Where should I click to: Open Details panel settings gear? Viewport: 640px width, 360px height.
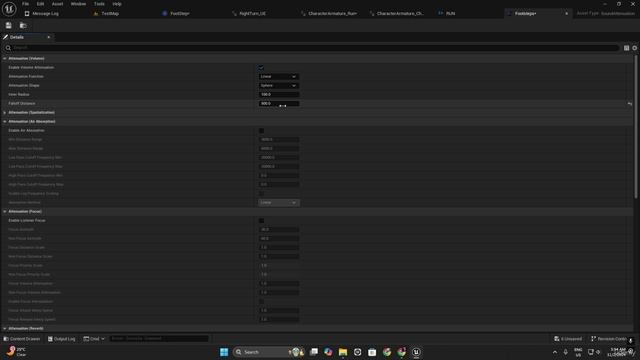point(635,48)
